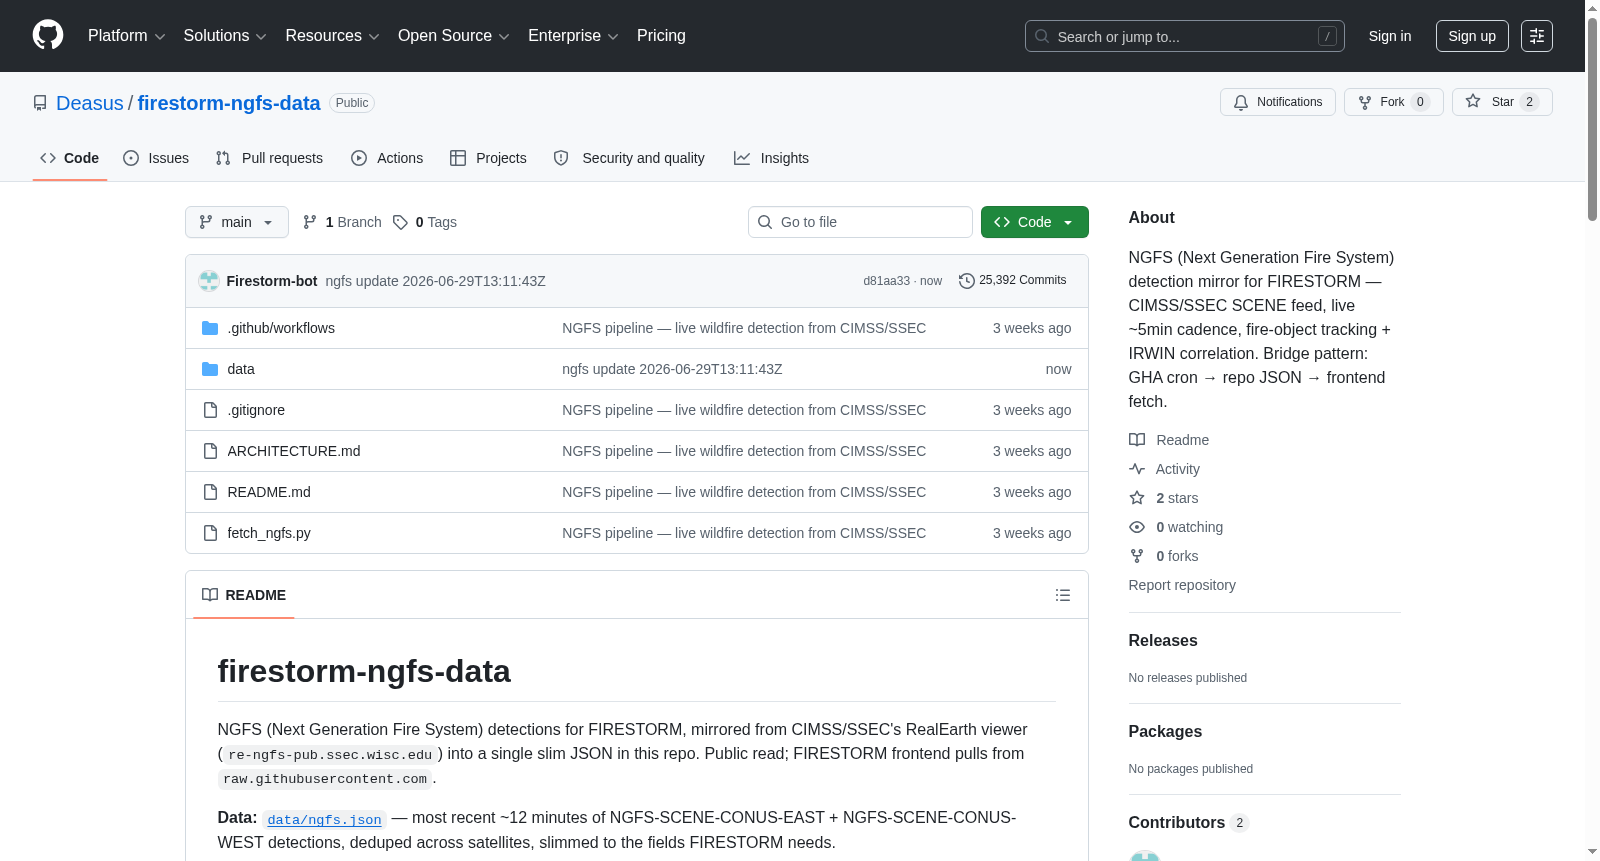
Task: Click the .github/workflows folder icon
Action: (210, 328)
